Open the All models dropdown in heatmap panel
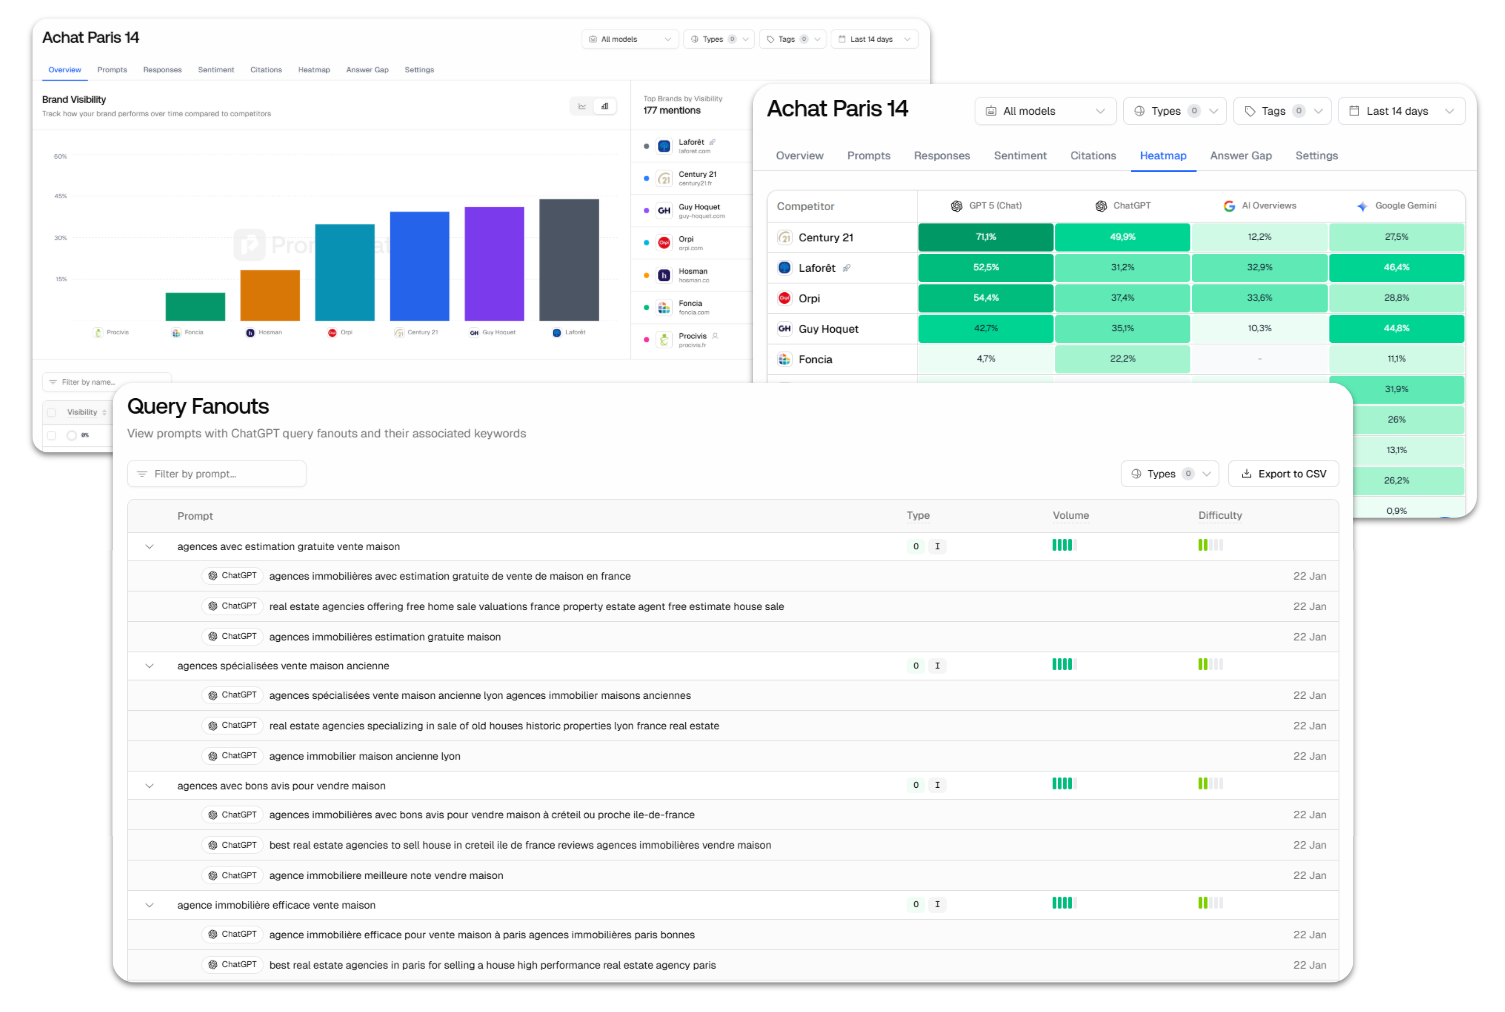 coord(1045,111)
